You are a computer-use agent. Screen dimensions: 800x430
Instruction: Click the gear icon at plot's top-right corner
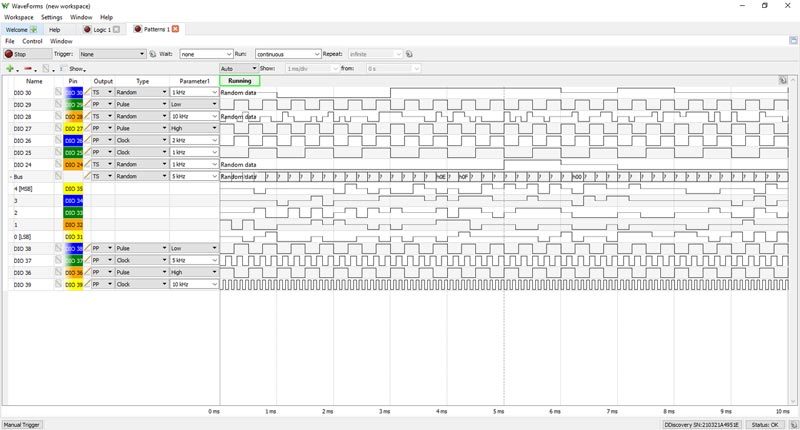tap(783, 80)
